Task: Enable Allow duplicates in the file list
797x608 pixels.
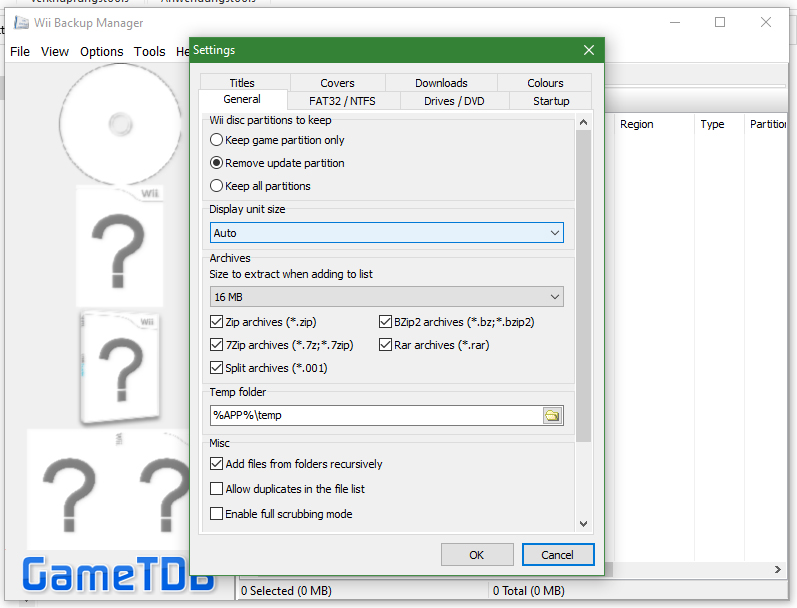Action: click(287, 489)
